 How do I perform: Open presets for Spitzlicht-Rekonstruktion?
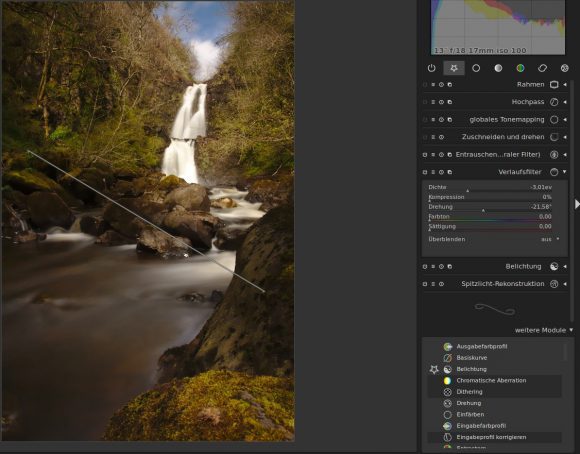point(433,284)
